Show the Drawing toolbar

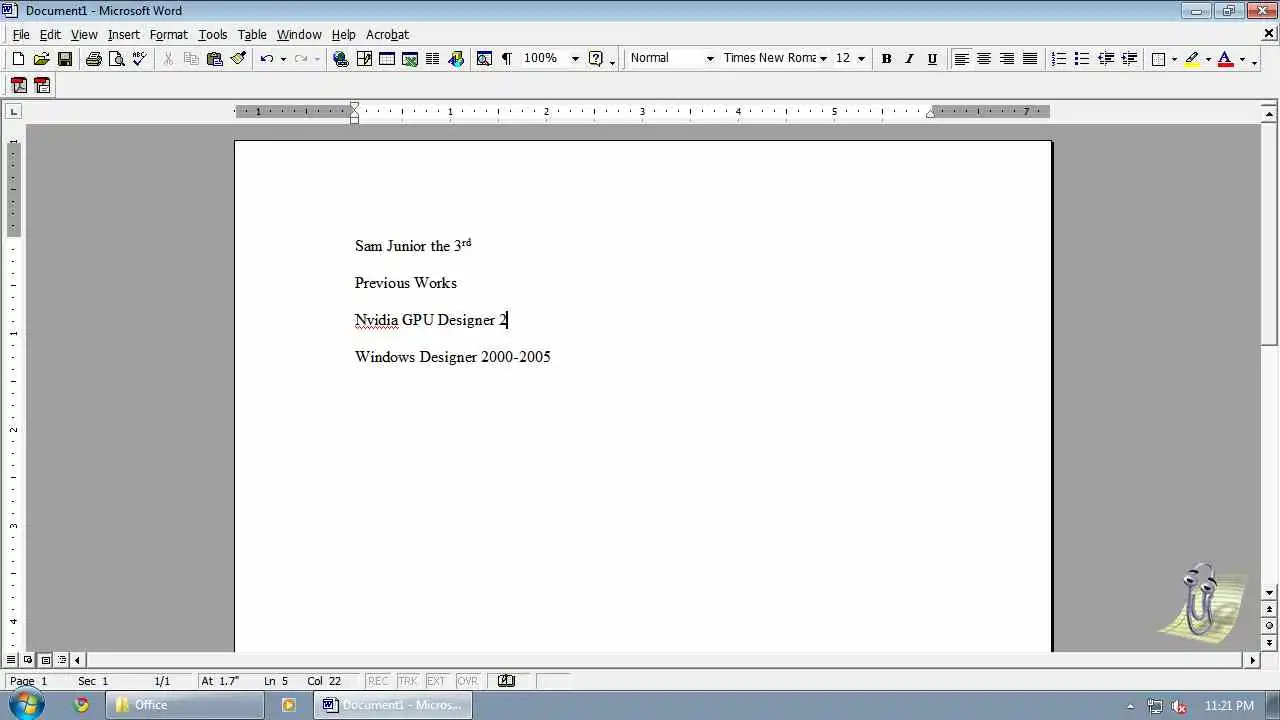tap(456, 59)
